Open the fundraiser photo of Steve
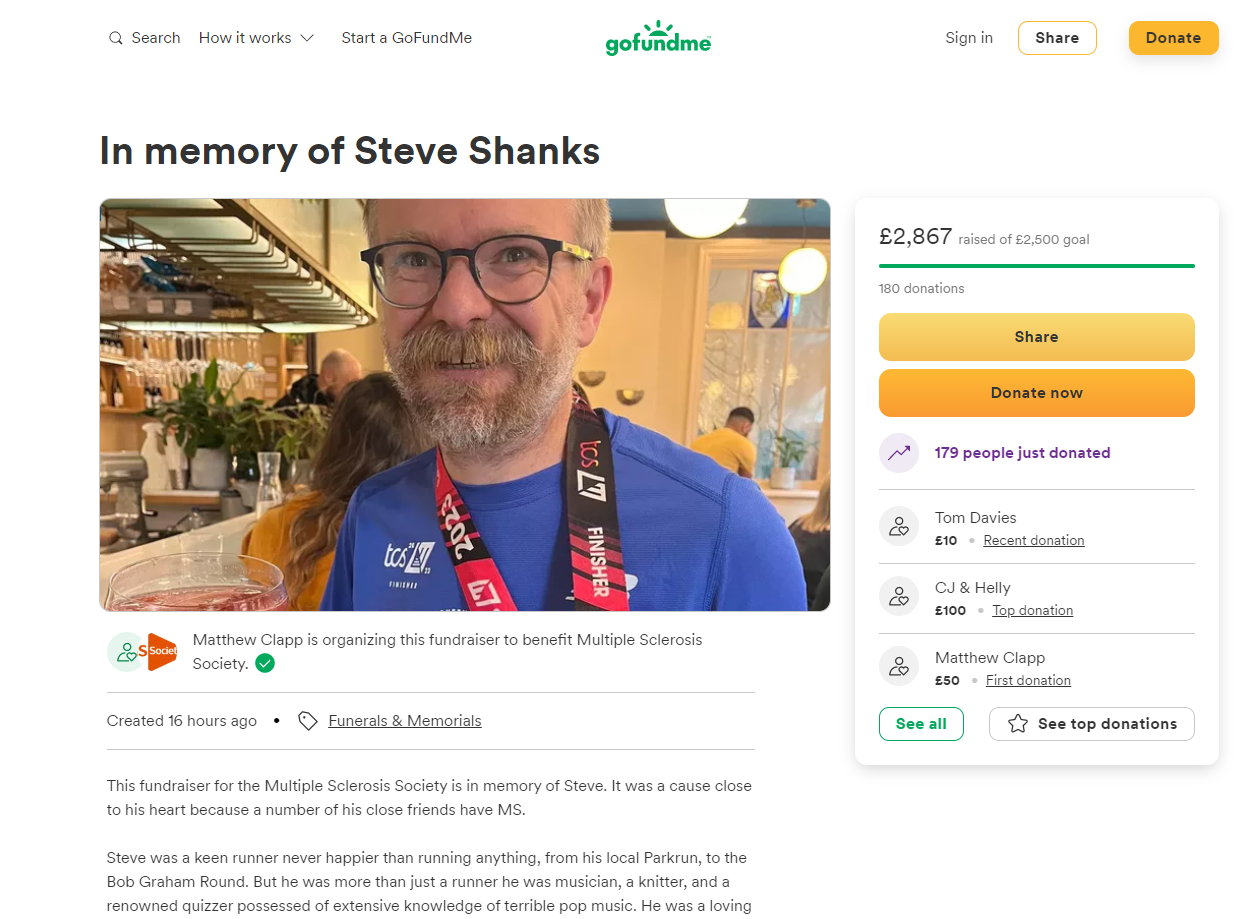Viewport: 1242px width, 919px height. (x=464, y=404)
